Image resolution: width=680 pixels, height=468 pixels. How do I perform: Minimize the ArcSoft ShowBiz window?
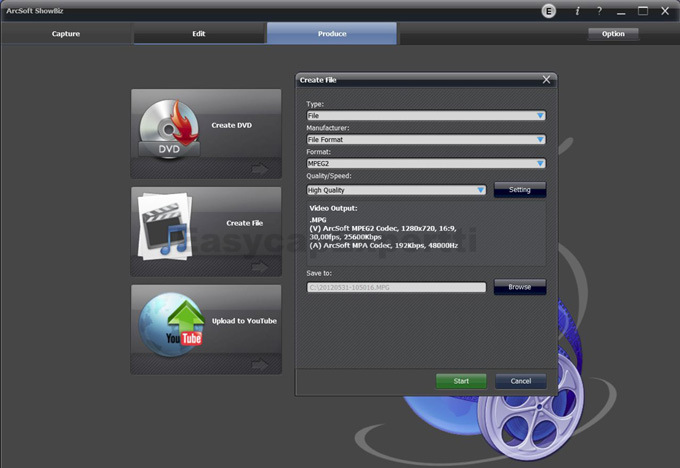[x=621, y=12]
